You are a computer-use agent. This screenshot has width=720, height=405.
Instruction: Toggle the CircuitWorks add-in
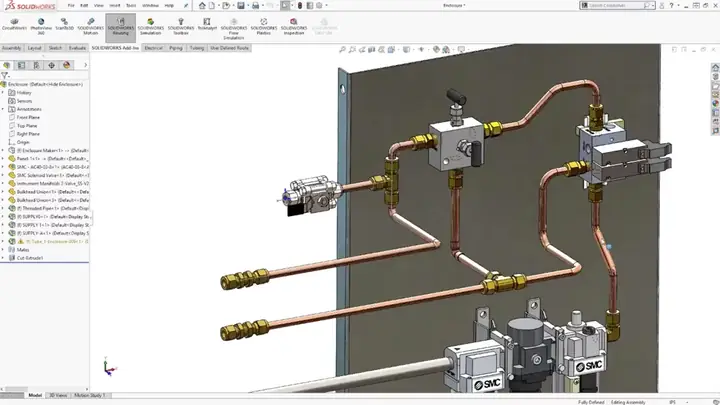coord(14,24)
